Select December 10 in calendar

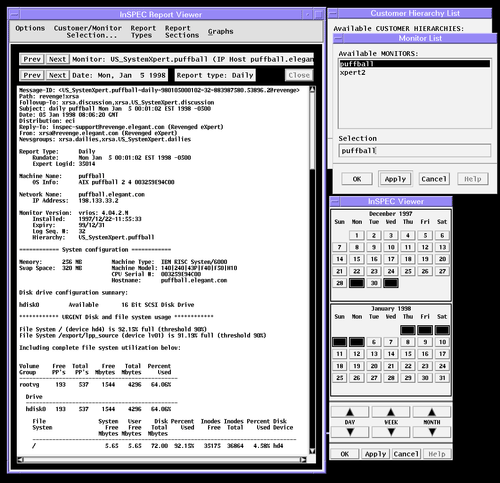tap(391, 247)
